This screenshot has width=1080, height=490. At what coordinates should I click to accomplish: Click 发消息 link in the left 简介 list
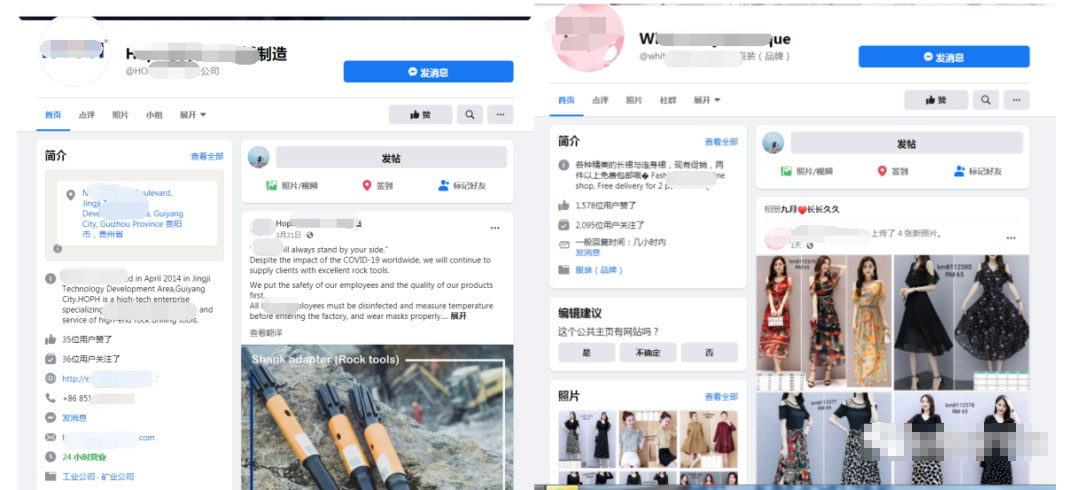(x=74, y=418)
